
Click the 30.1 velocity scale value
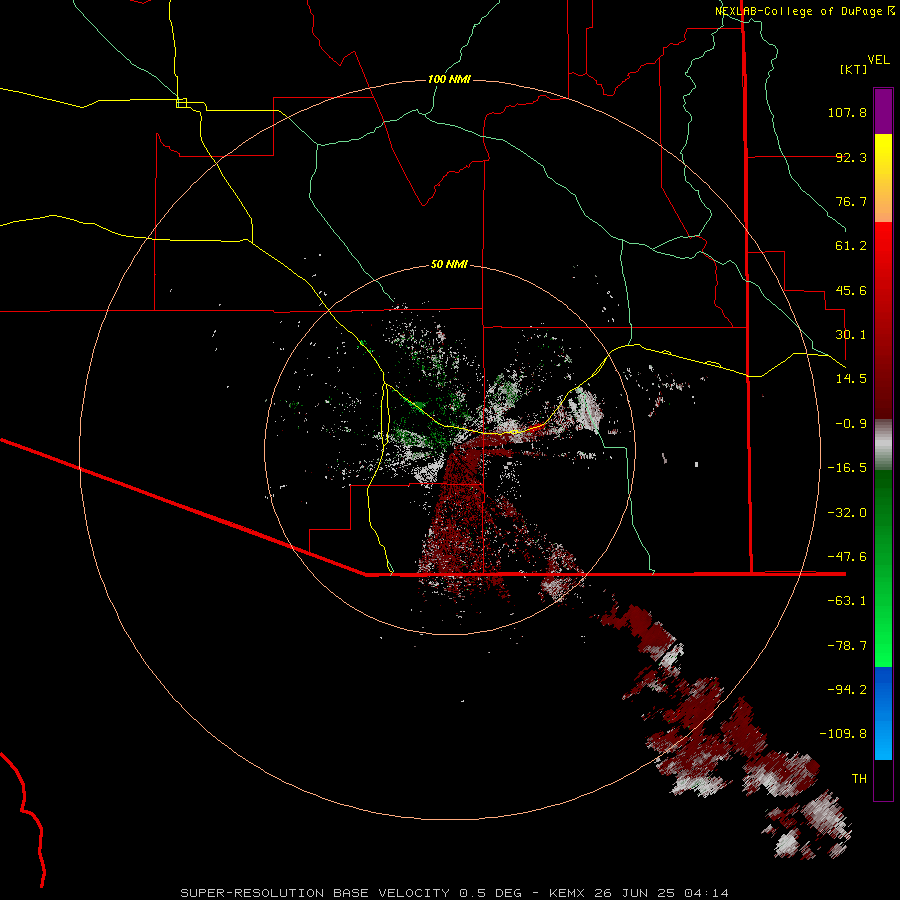[x=851, y=335]
